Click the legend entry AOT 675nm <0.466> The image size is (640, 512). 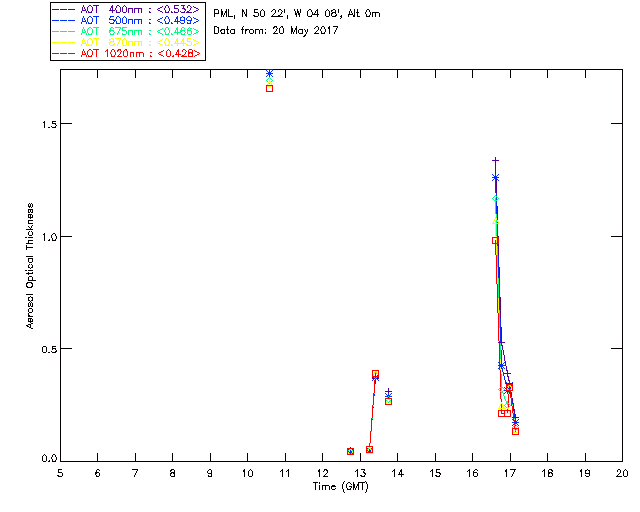tap(127, 31)
